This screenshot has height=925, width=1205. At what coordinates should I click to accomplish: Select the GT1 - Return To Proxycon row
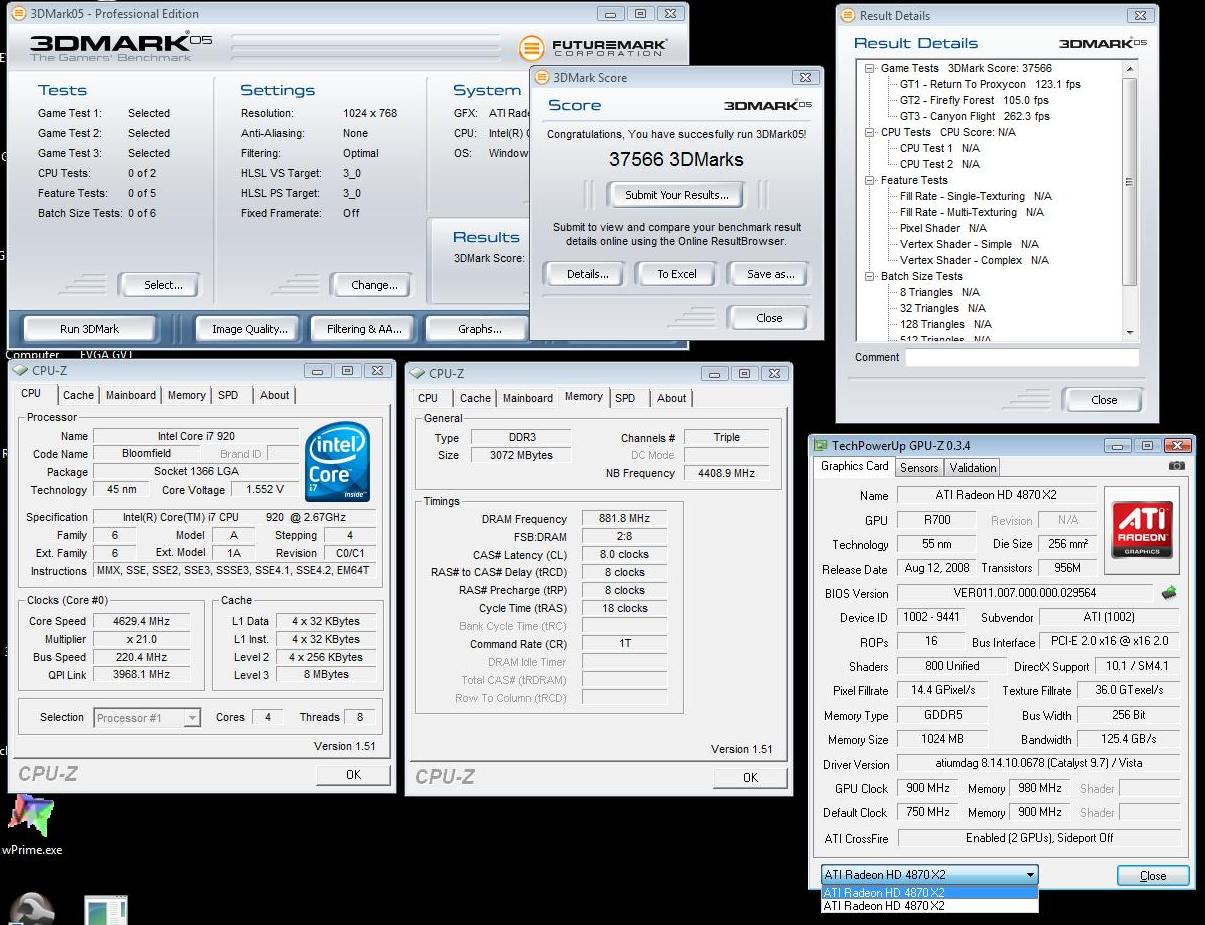[x=990, y=84]
